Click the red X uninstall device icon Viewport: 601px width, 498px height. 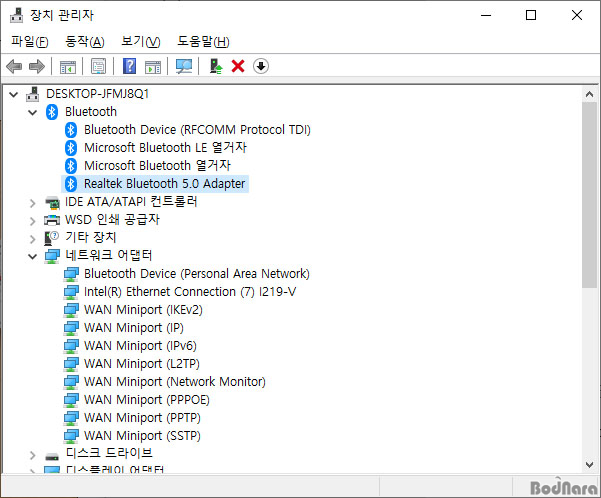[x=238, y=66]
